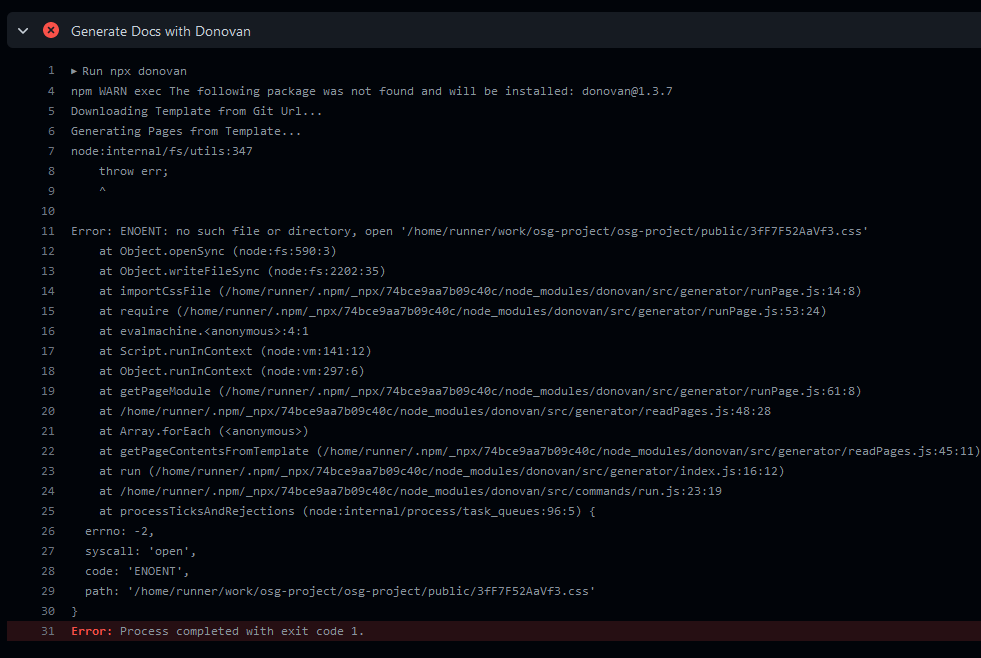Collapse the Generate Docs with Donovan step

(23, 31)
